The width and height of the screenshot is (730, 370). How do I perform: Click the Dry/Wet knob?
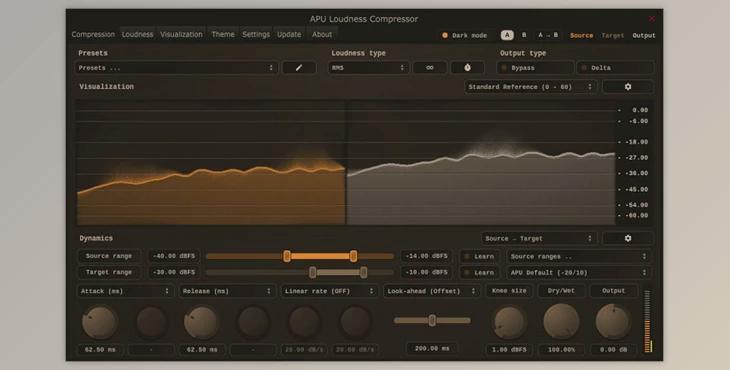tap(561, 322)
